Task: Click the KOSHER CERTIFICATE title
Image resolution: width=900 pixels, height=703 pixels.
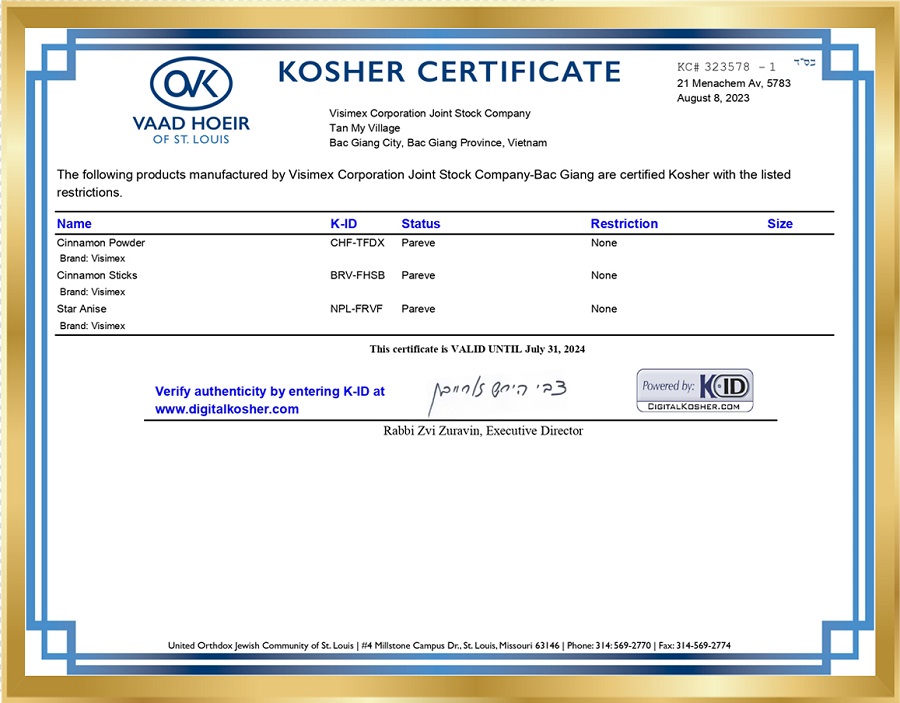Action: pos(449,72)
